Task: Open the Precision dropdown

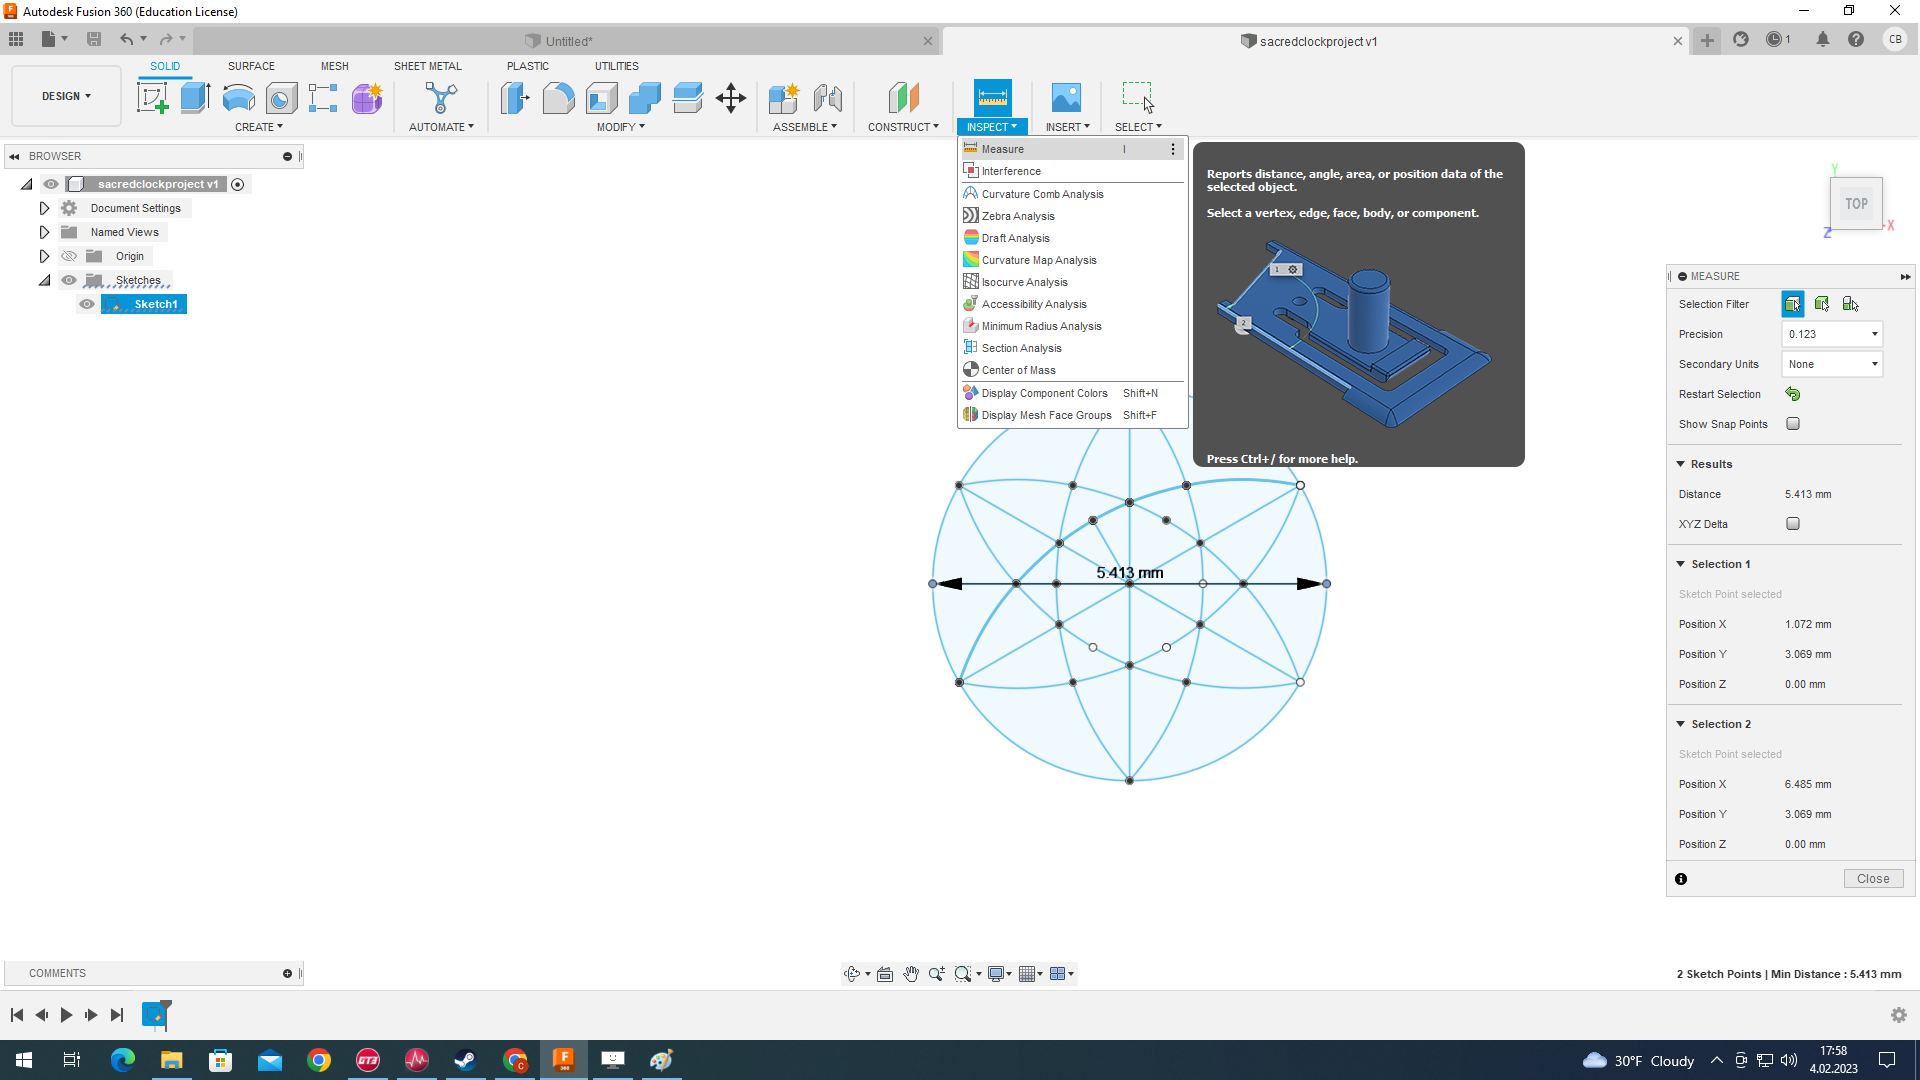Action: pyautogui.click(x=1832, y=334)
